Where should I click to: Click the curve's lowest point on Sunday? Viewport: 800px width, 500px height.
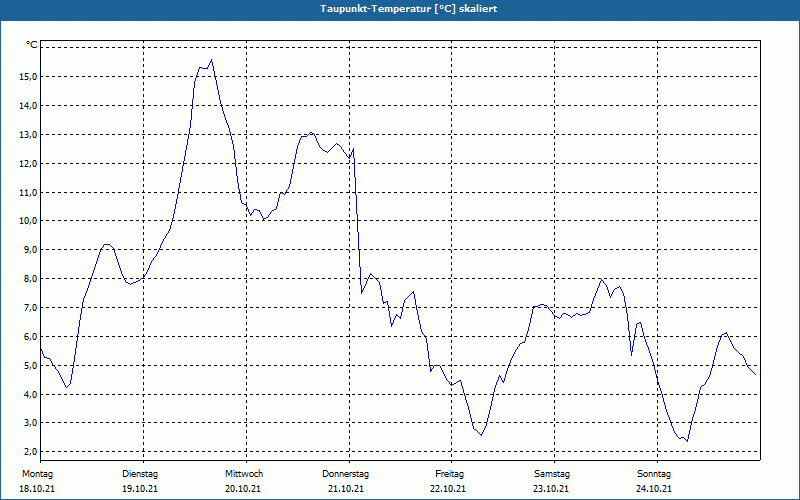pos(687,441)
